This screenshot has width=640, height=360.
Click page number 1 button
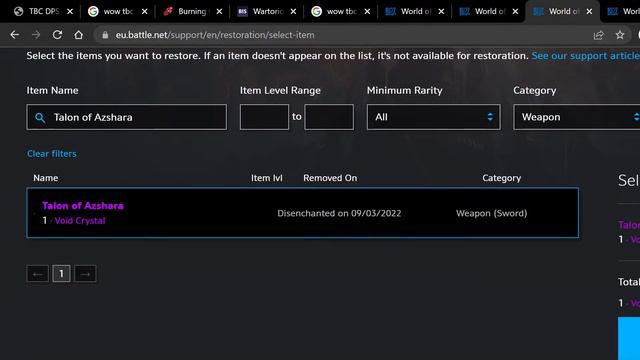(61, 273)
